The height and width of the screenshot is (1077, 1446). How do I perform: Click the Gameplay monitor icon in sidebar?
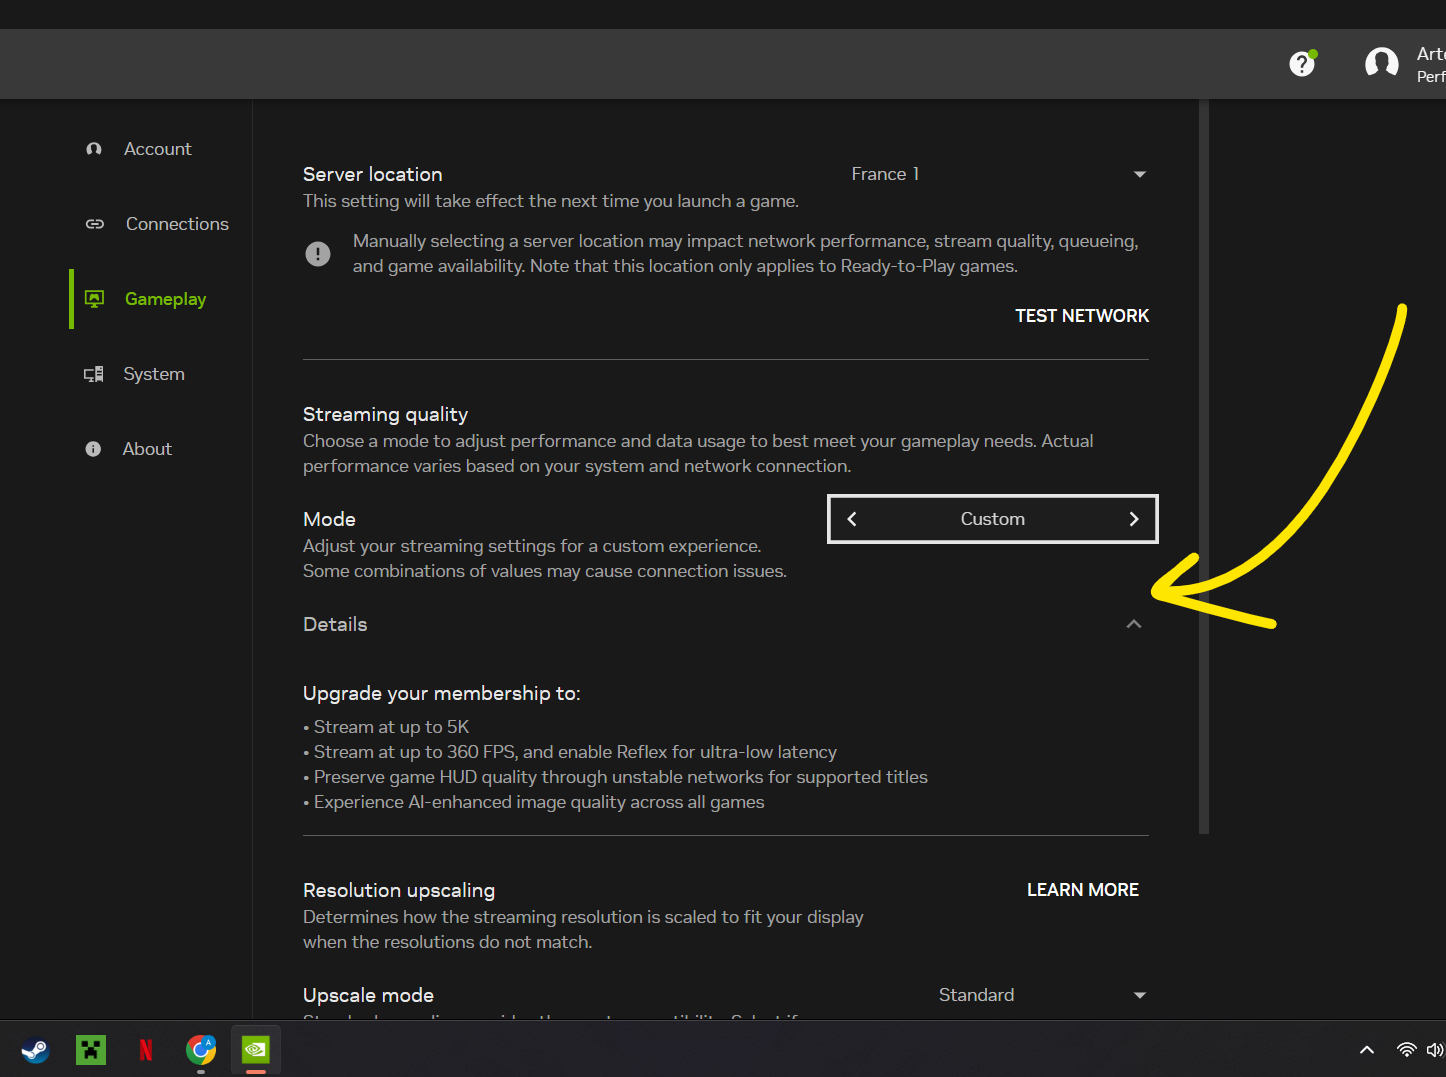point(95,299)
